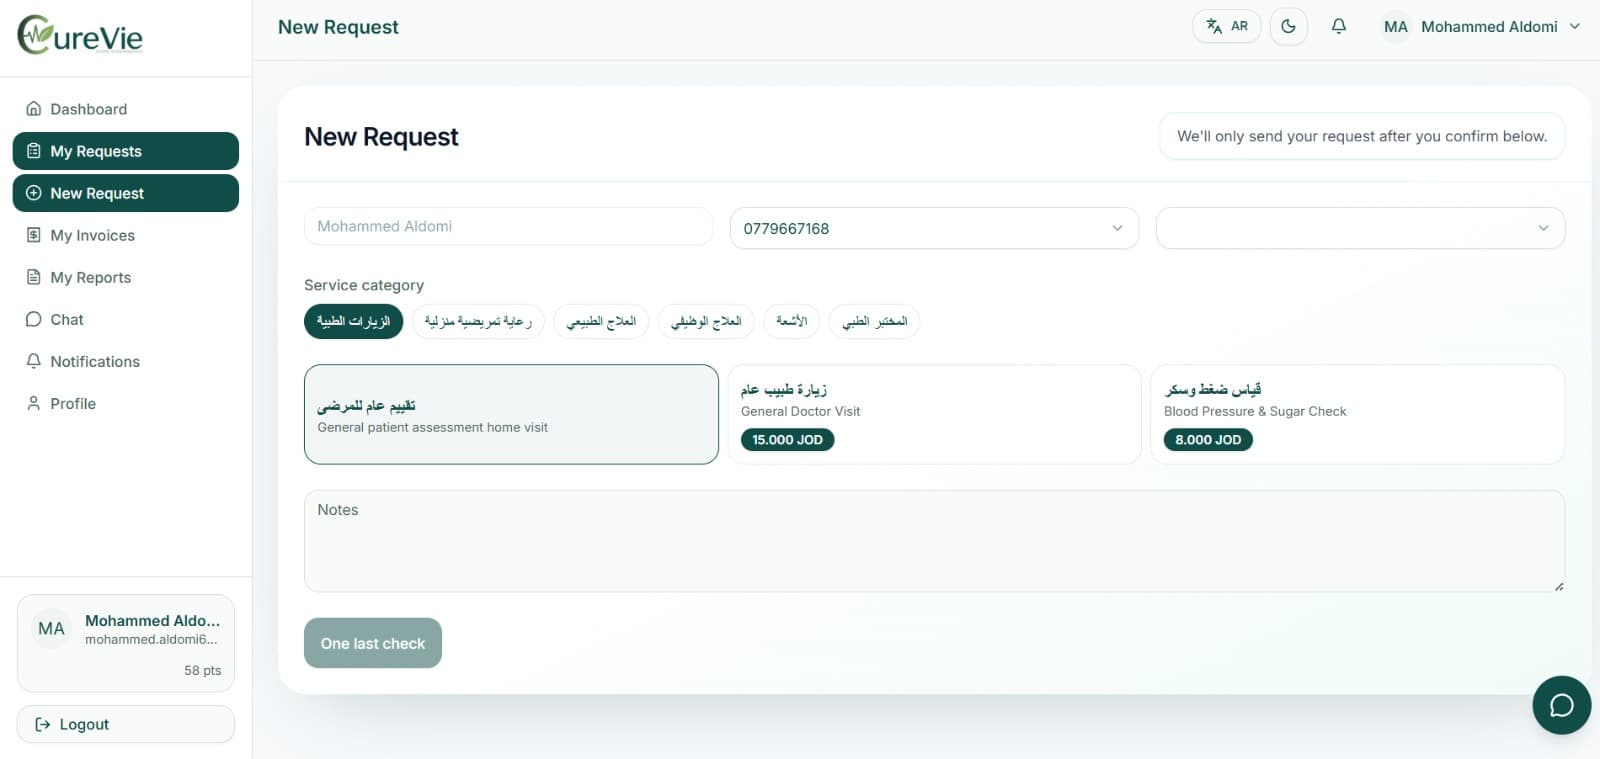Expand Mohammed Aldomi user menu
The height and width of the screenshot is (759, 1600).
point(1481,27)
